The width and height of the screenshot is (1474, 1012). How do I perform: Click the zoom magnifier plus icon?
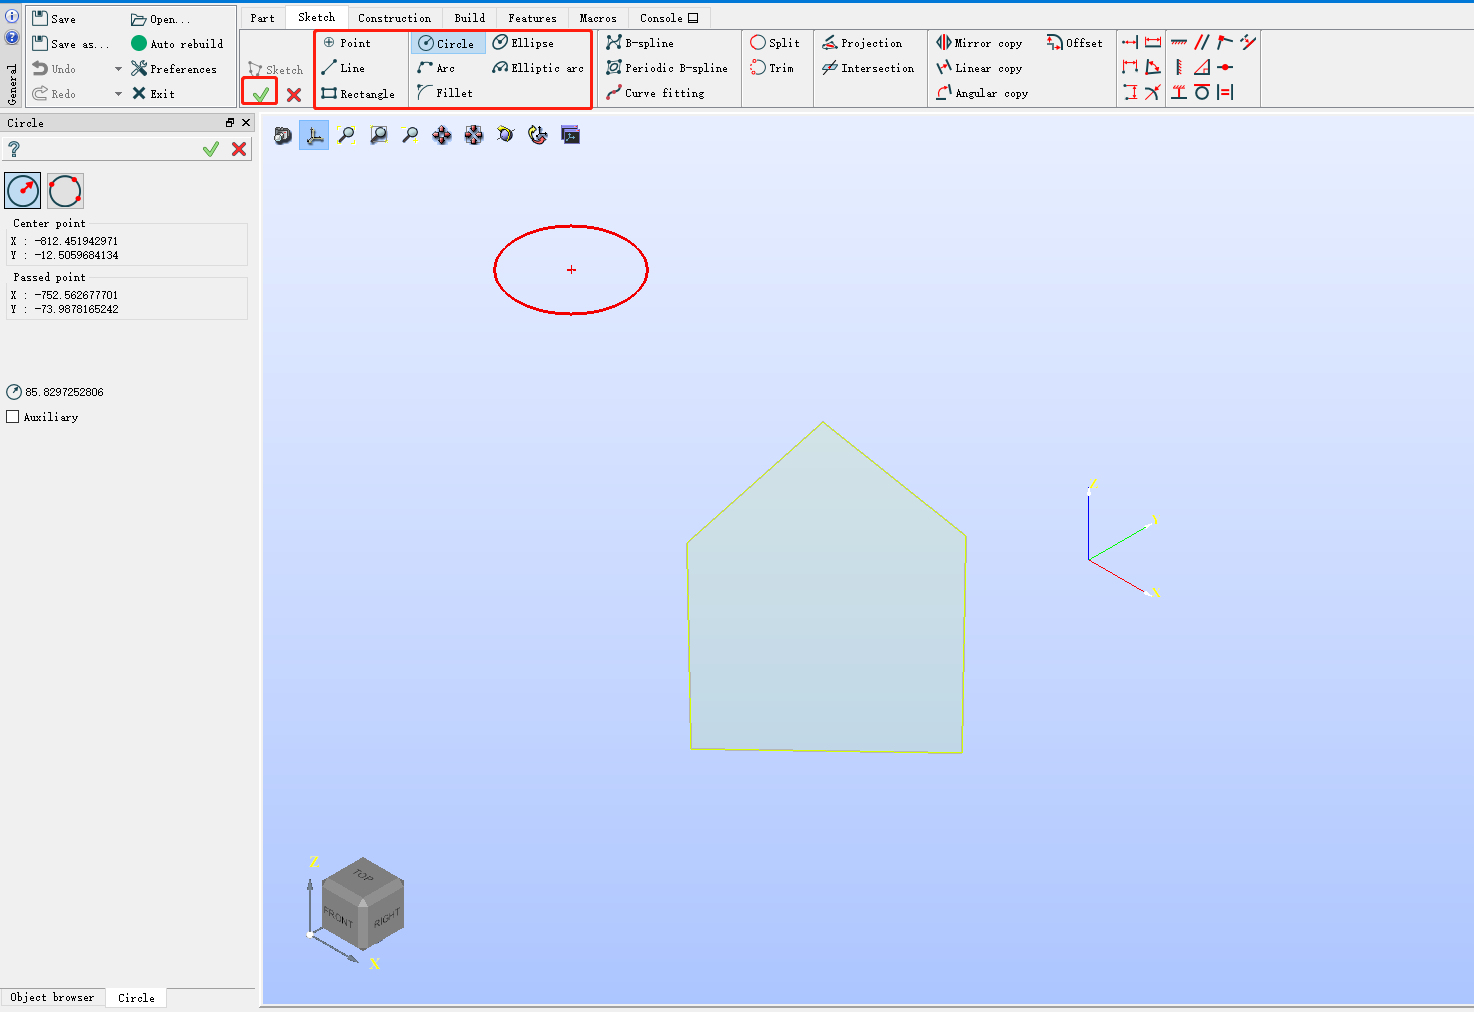pos(410,135)
